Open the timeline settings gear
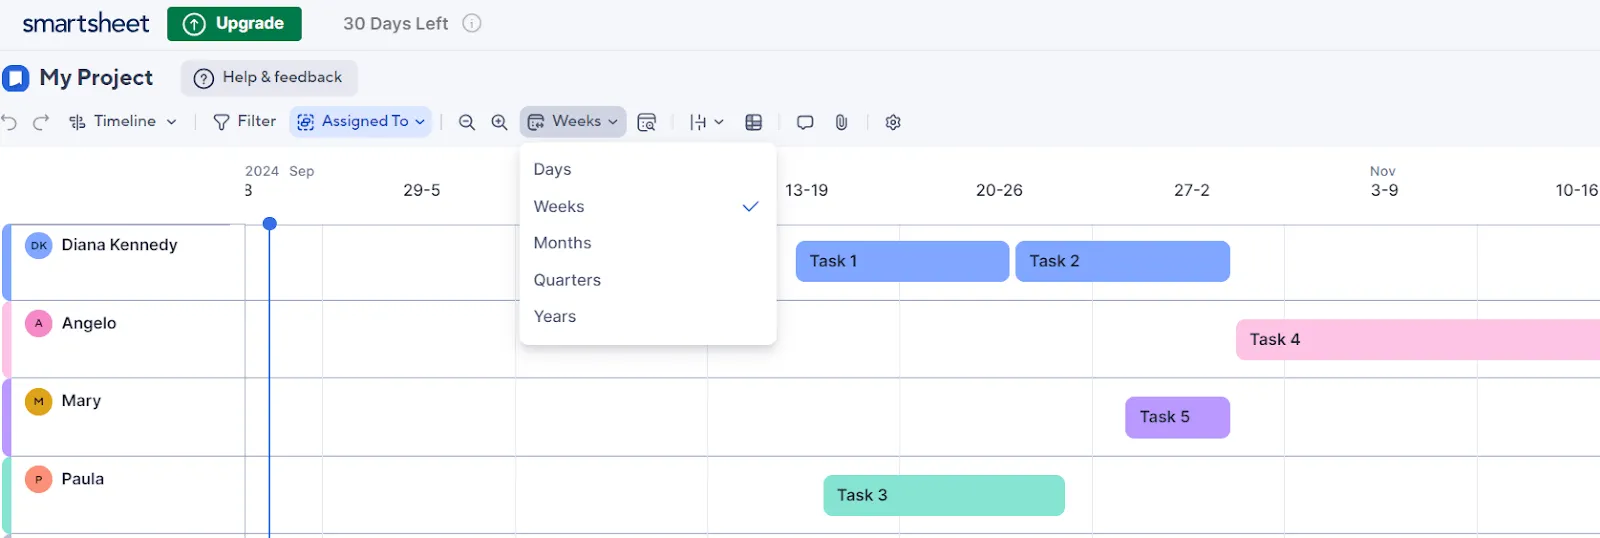1600x538 pixels. tap(893, 122)
